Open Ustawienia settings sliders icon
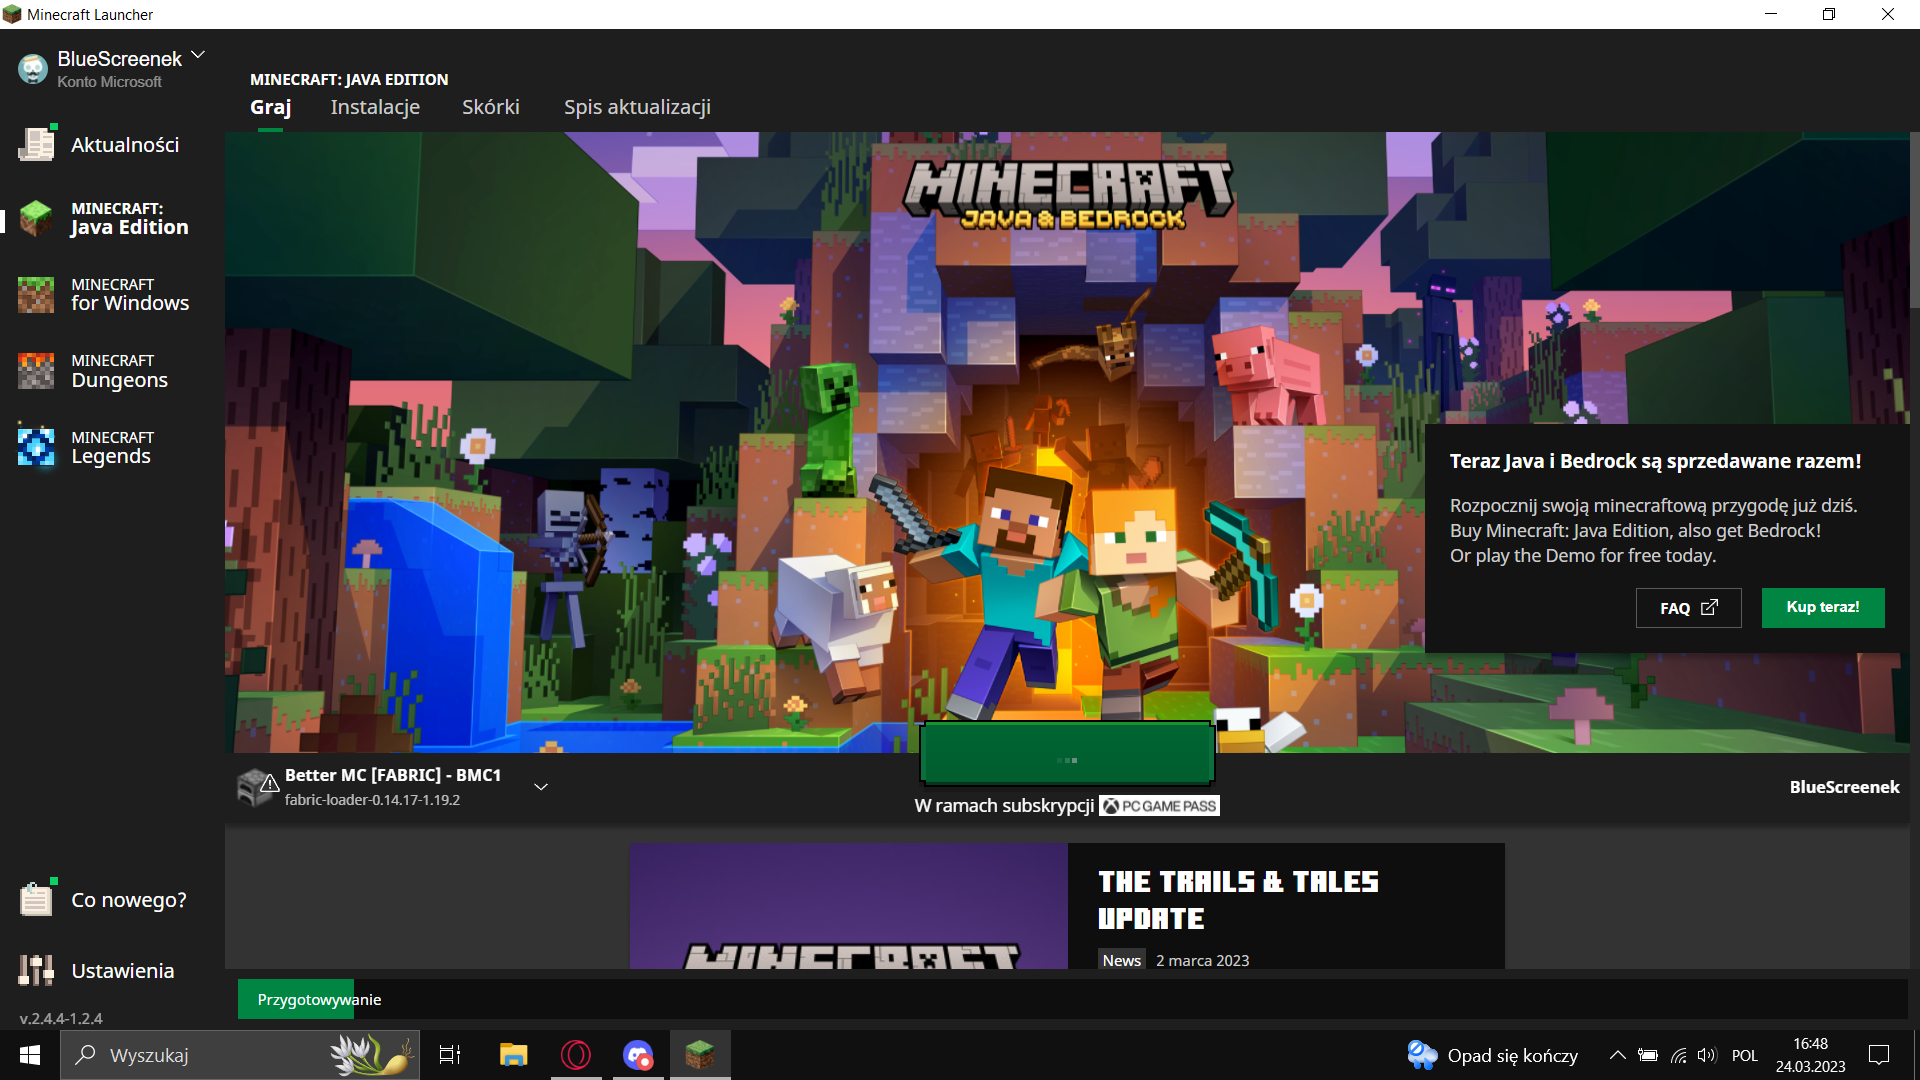Image resolution: width=1920 pixels, height=1080 pixels. (36, 970)
